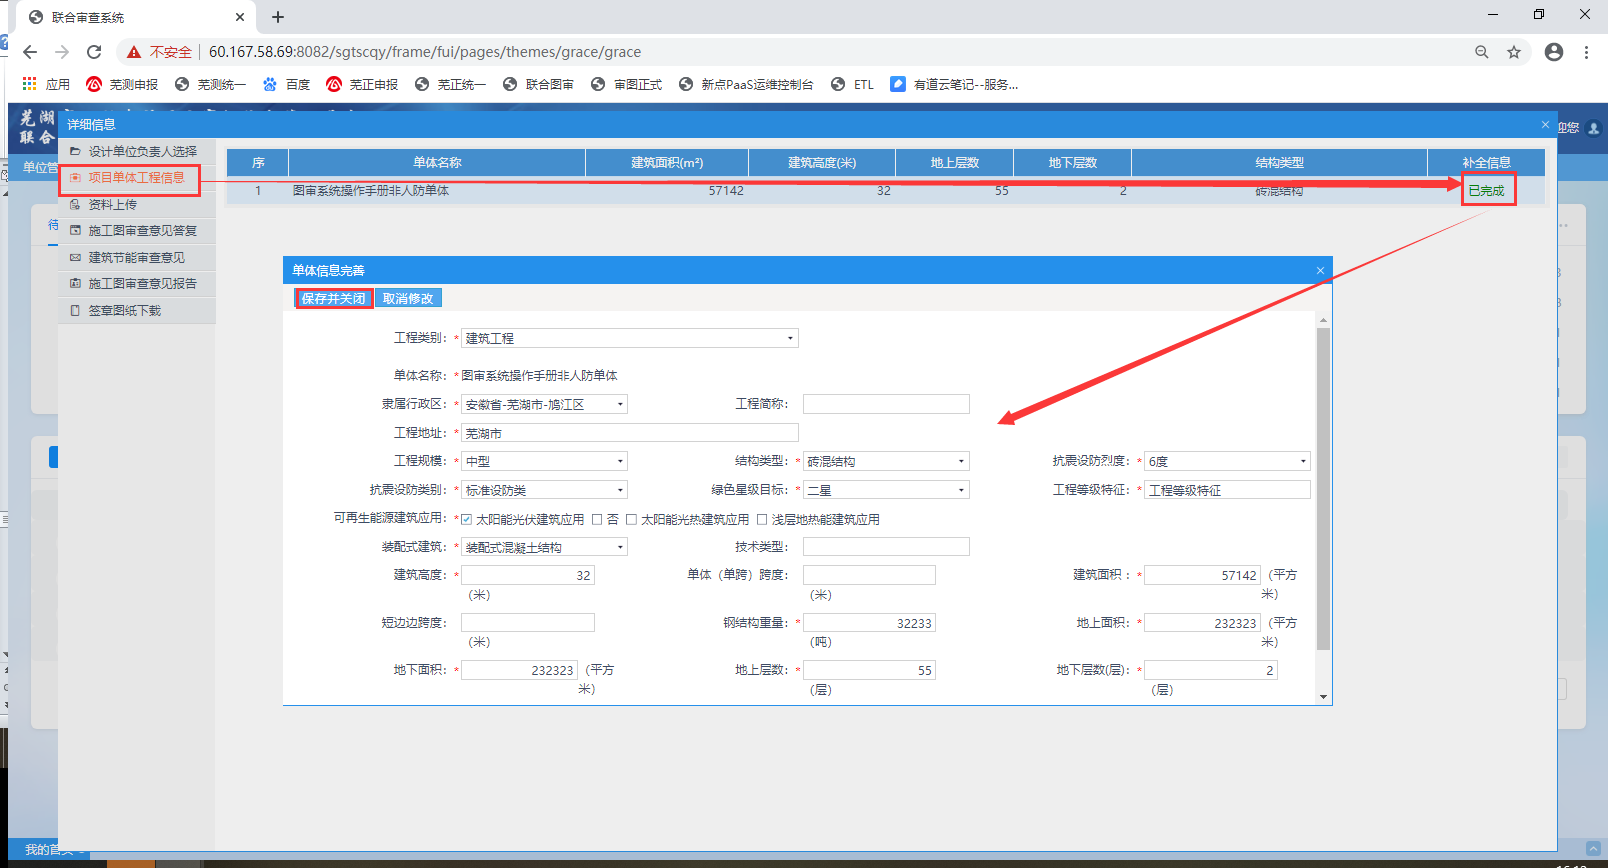This screenshot has width=1608, height=868.
Task: Select 资料上传 in the left menu
Action: [x=112, y=204]
